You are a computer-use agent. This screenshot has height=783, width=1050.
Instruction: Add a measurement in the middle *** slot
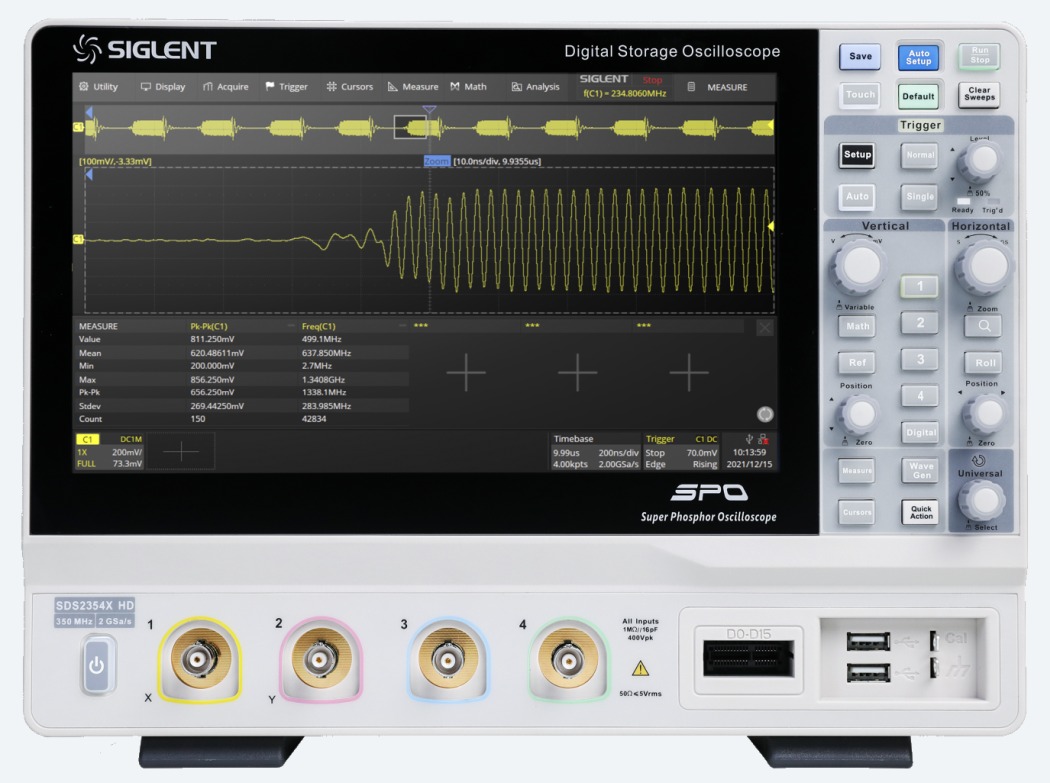pos(577,372)
